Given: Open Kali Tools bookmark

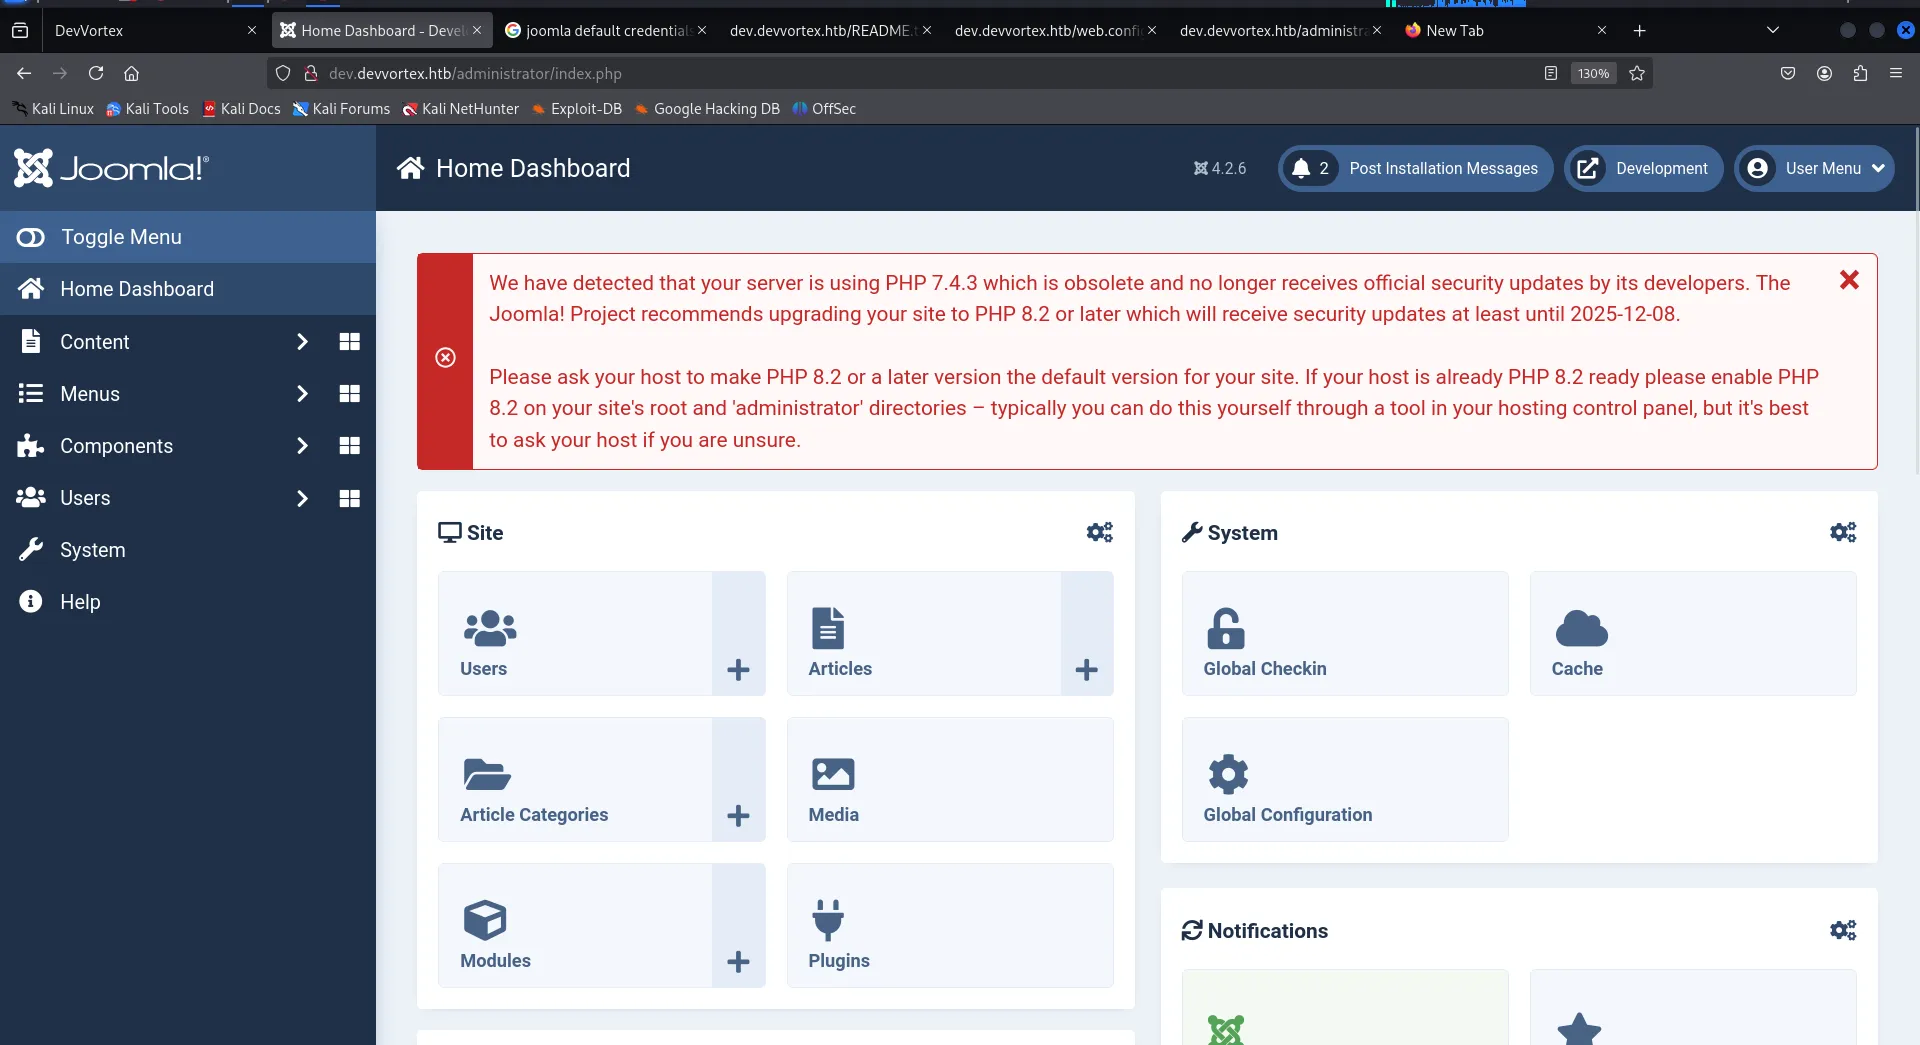Looking at the screenshot, I should 147,109.
